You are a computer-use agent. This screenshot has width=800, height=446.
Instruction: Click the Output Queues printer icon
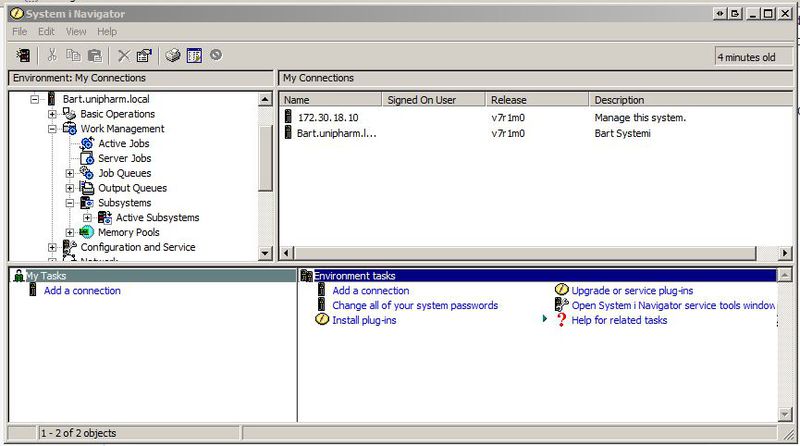pos(87,188)
